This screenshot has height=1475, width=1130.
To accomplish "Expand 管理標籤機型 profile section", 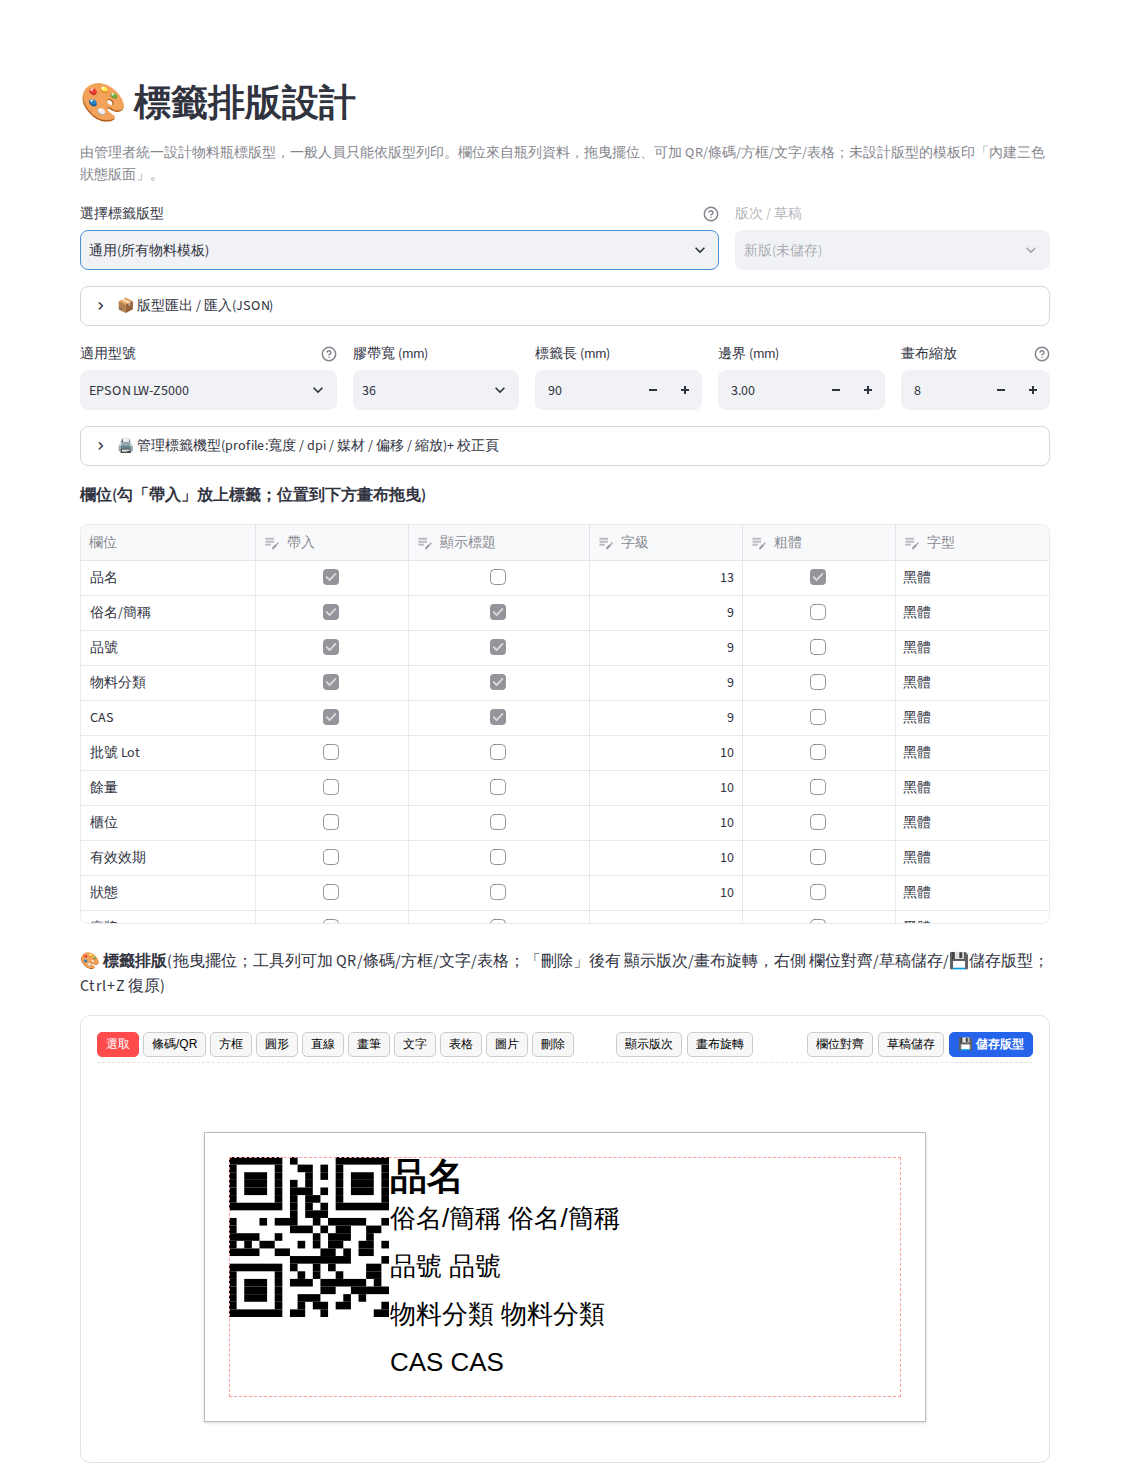I will pos(564,446).
